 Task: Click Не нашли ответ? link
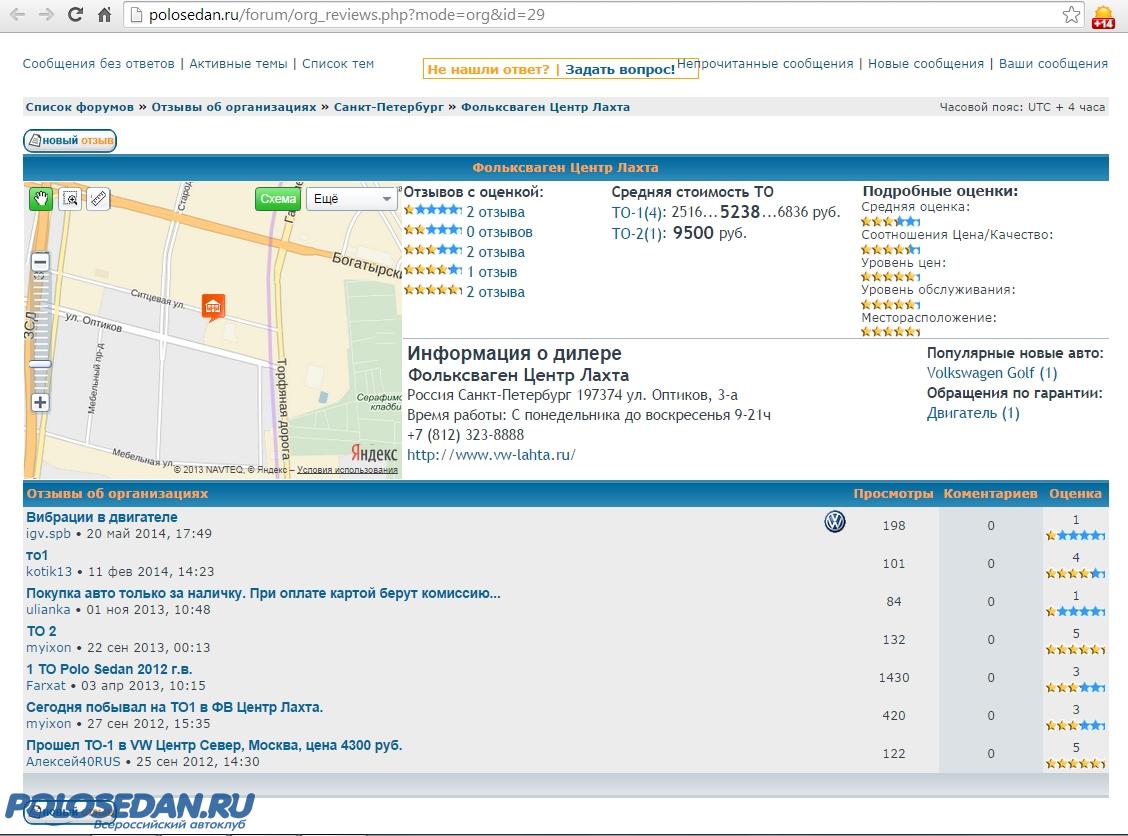488,69
